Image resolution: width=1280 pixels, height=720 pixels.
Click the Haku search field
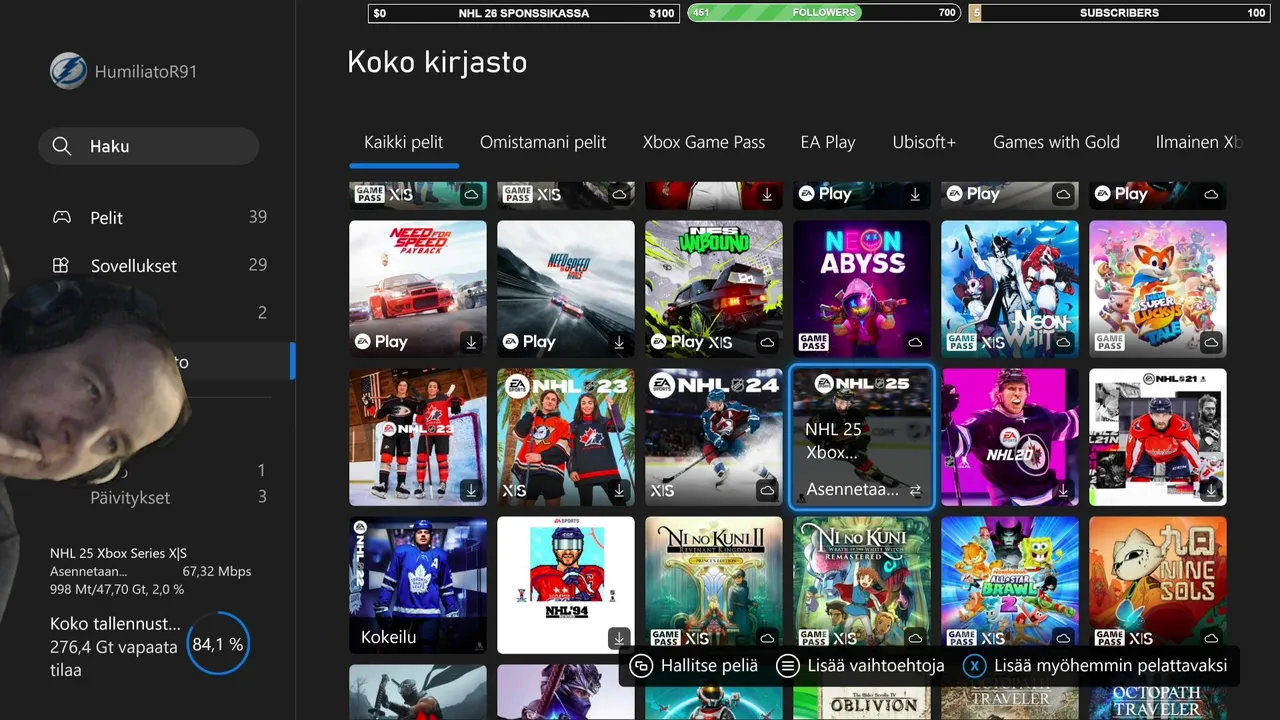(x=148, y=146)
